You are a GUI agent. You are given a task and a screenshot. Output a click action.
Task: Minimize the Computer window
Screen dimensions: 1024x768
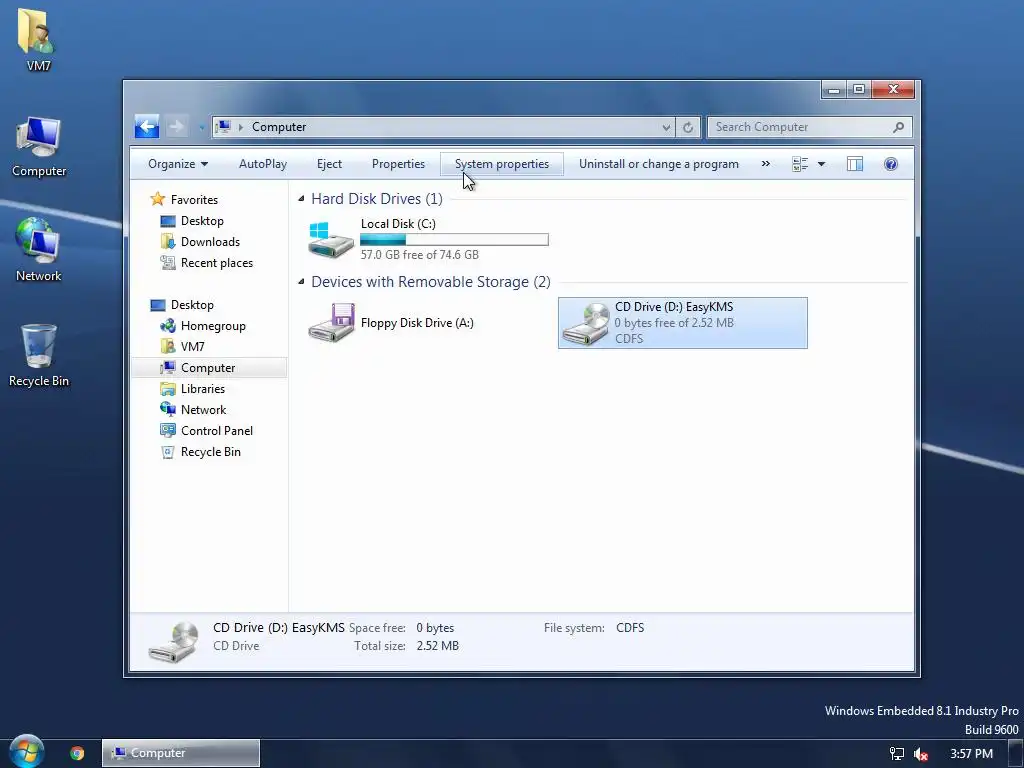pyautogui.click(x=834, y=90)
